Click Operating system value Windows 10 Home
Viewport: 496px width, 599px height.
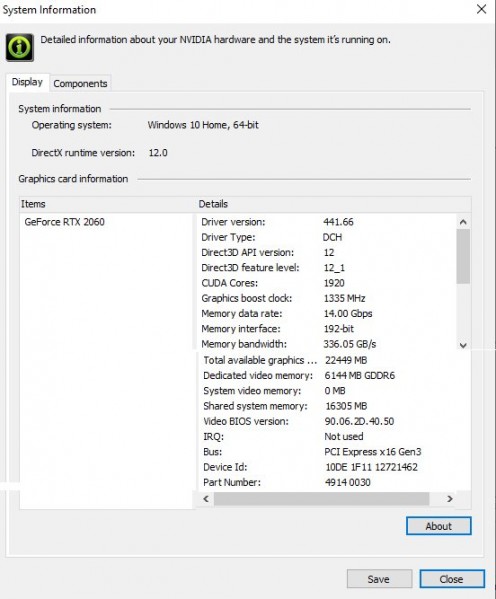203,125
